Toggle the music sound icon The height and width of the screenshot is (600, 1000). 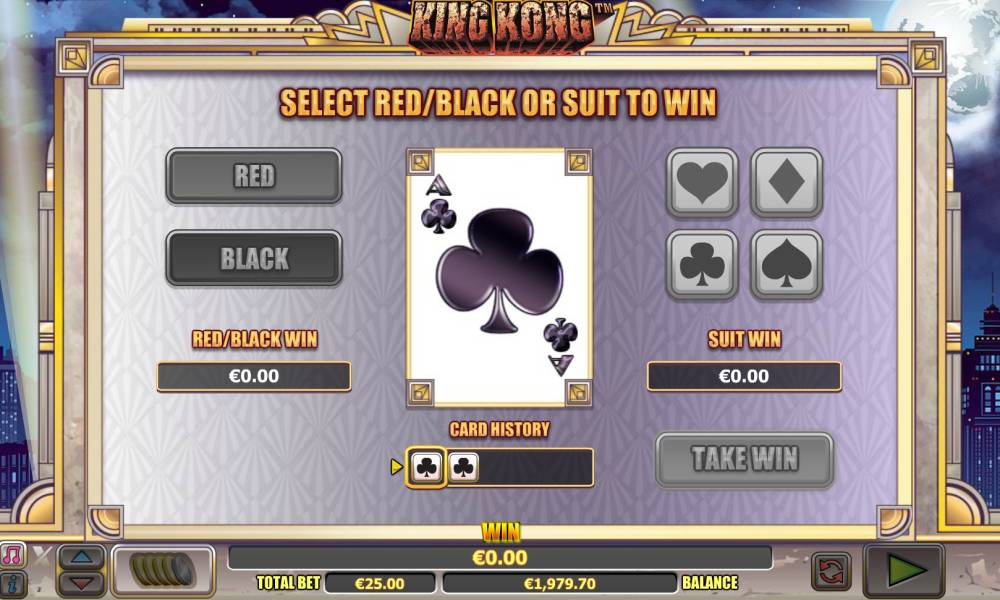point(13,555)
